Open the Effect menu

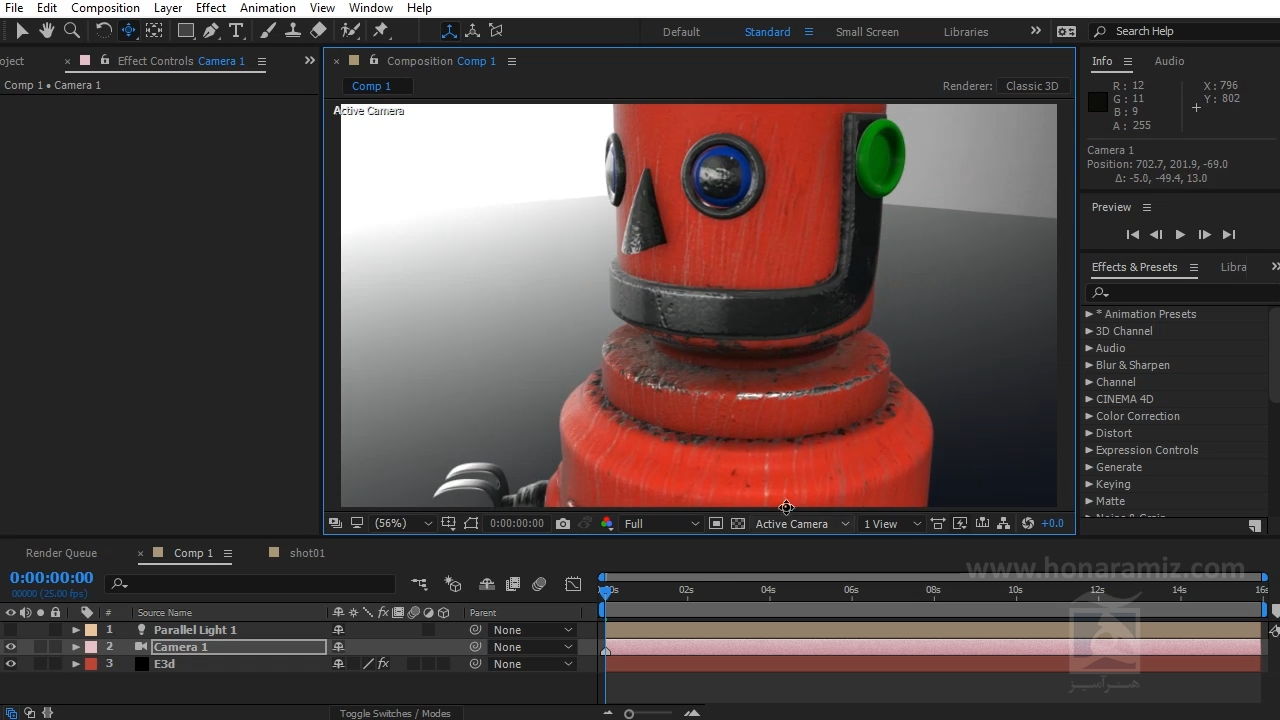210,8
